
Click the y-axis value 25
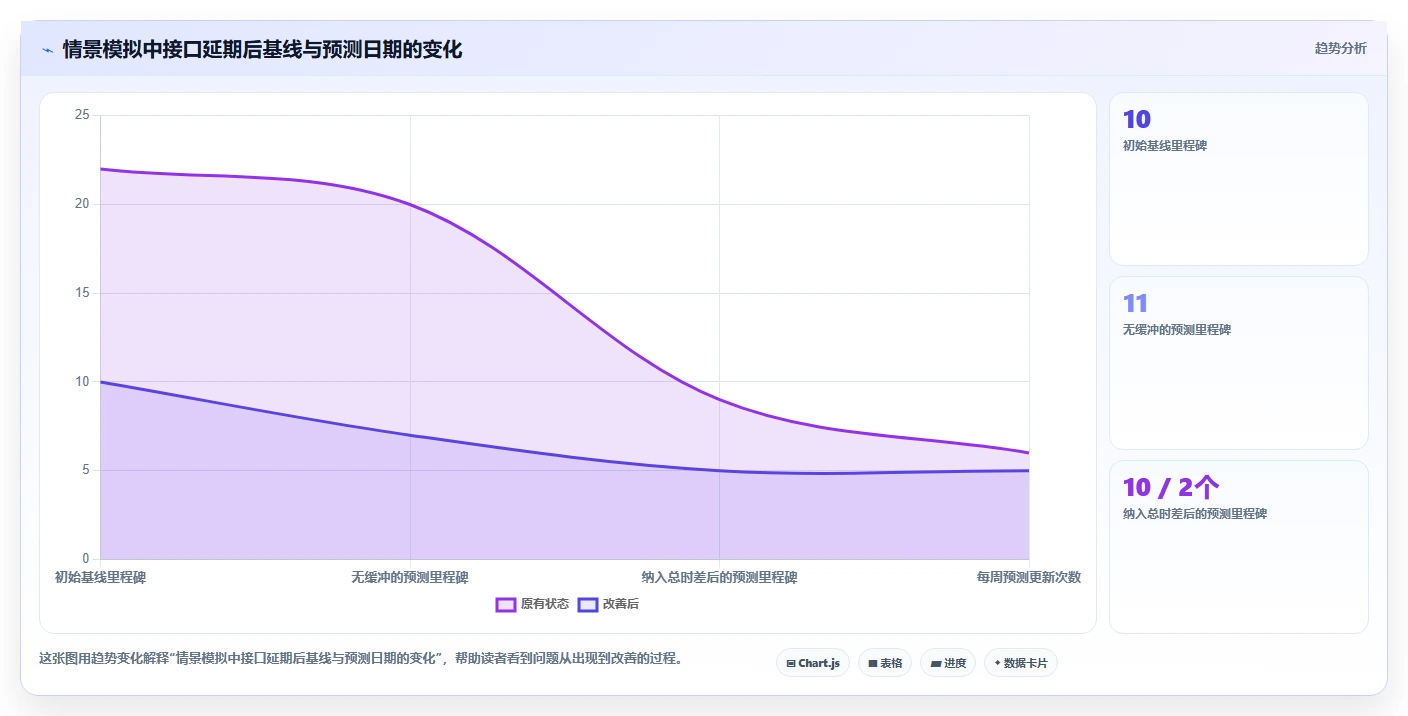pyautogui.click(x=82, y=115)
